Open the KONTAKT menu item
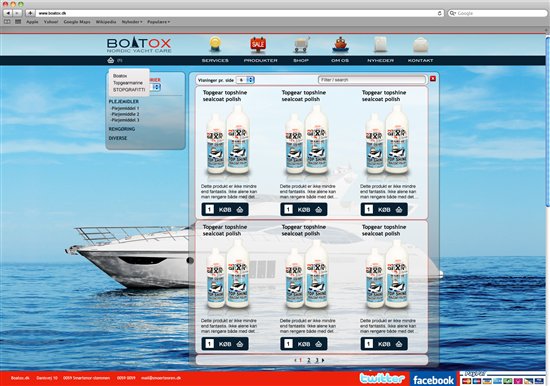Image resolution: width=550 pixels, height=386 pixels. click(420, 60)
